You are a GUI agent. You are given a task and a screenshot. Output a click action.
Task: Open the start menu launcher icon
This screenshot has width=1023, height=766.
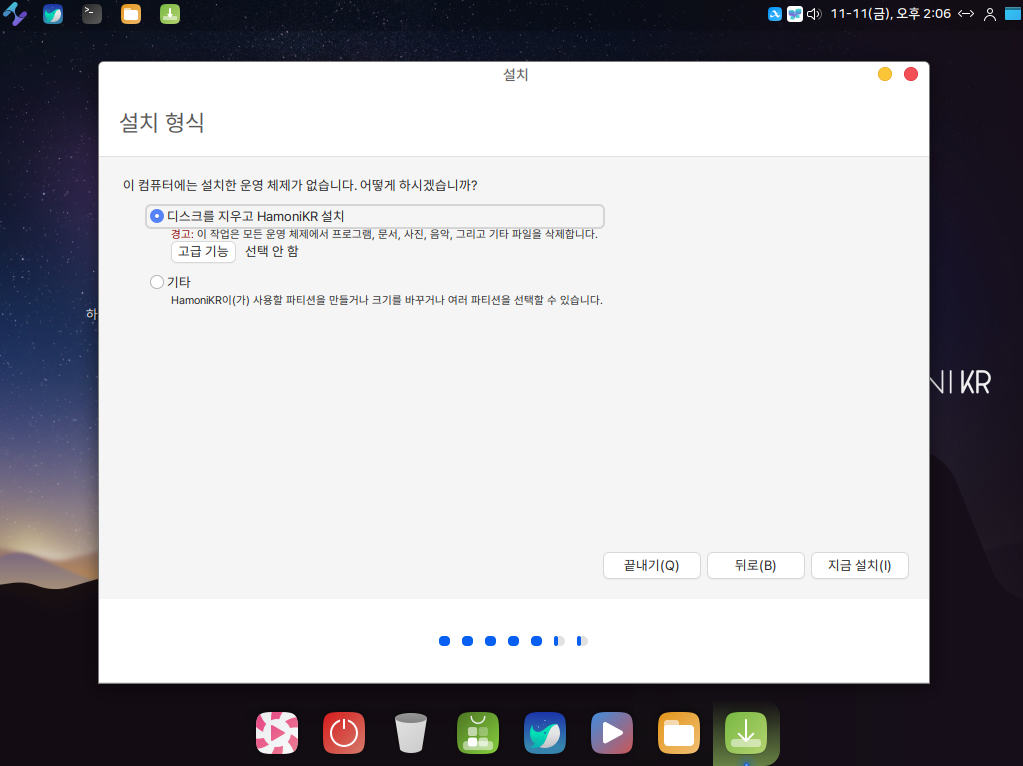tap(15, 14)
